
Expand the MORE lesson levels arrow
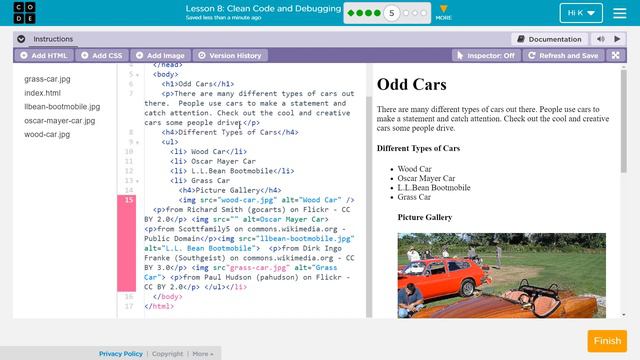tap(443, 12)
